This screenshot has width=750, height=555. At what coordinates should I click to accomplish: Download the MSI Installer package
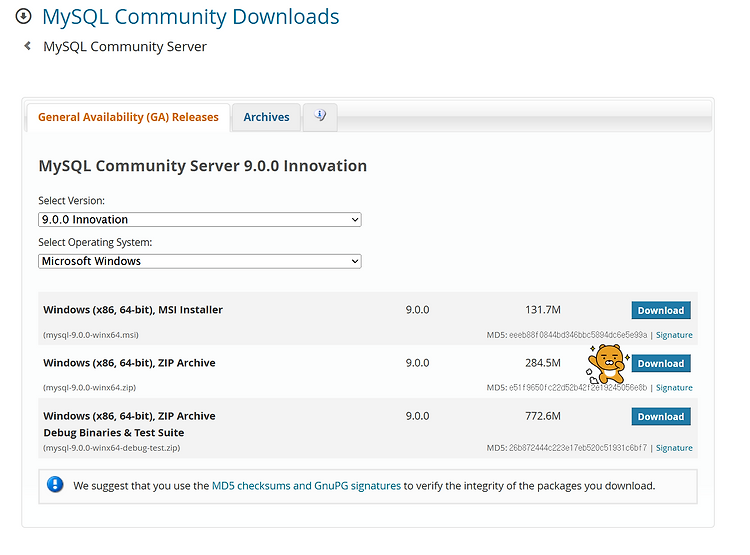coord(661,310)
